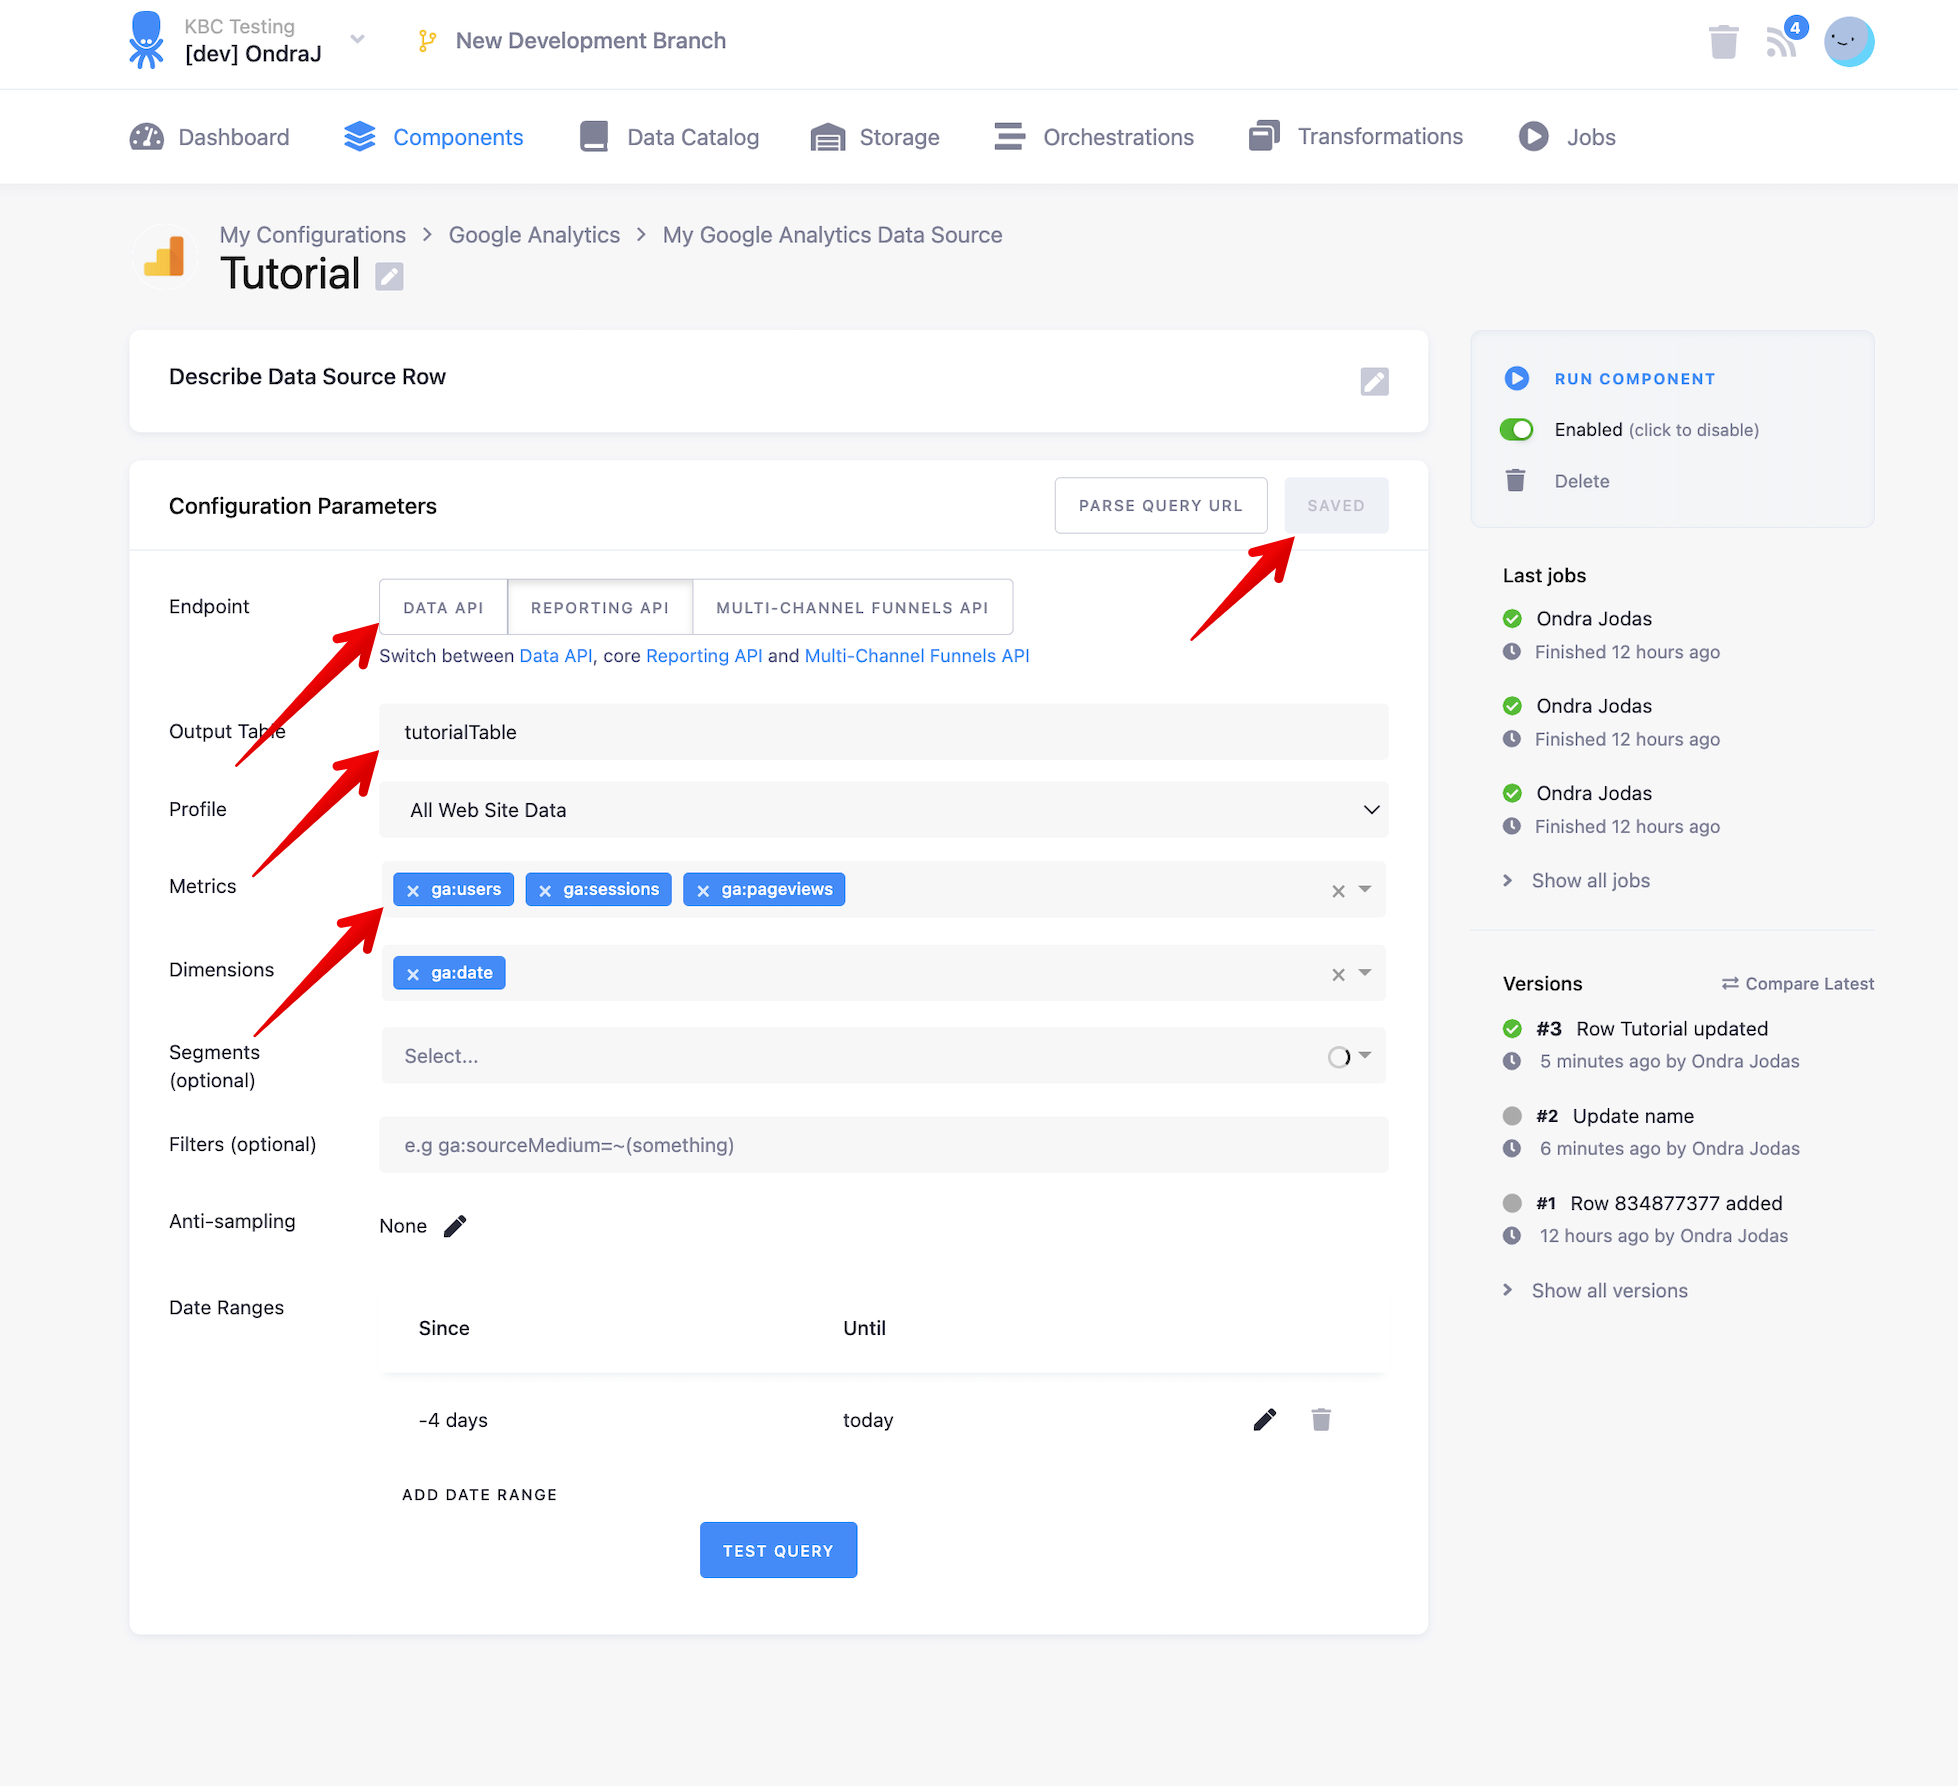Open version #2 Update name
The width and height of the screenshot is (1958, 1786).
(1615, 1116)
